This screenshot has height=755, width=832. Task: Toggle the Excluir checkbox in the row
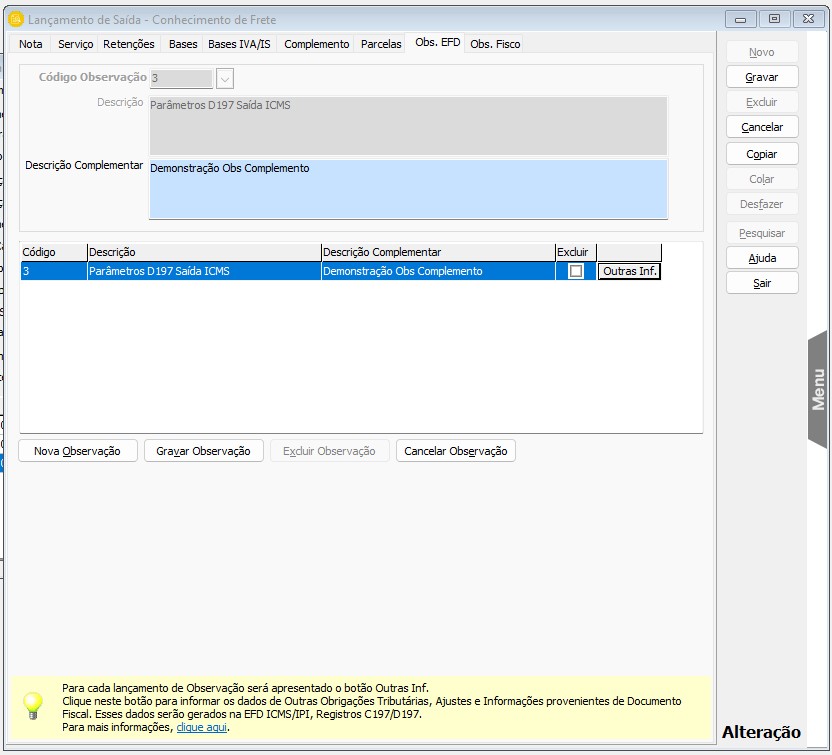pos(576,271)
